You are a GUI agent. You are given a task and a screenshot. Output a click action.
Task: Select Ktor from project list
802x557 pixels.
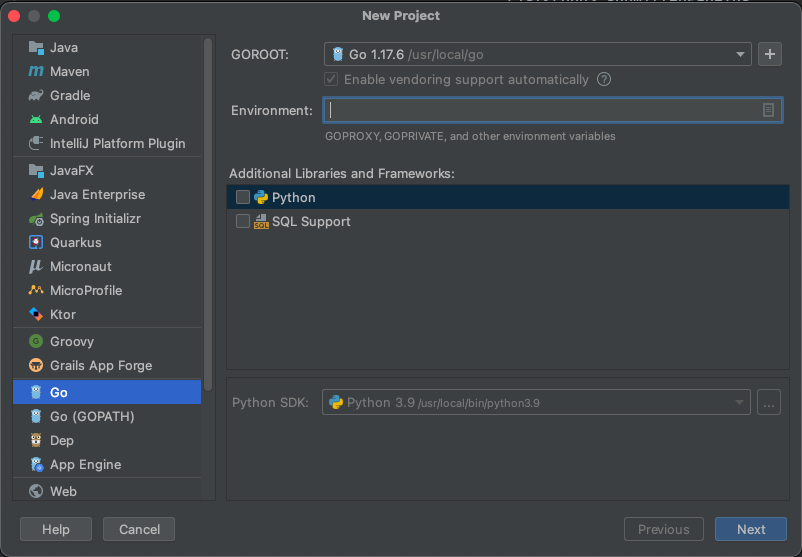point(63,314)
